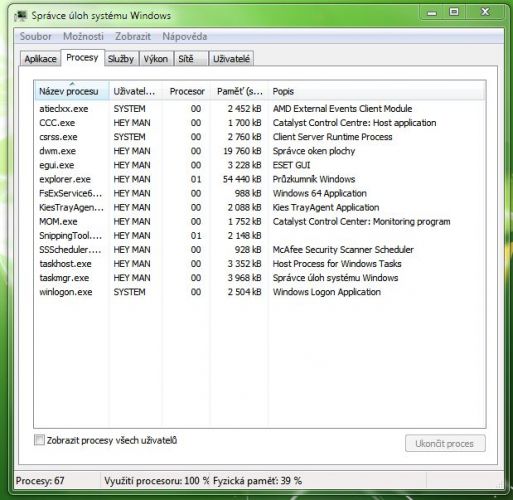Click the Task Manager title bar icon
Image resolution: width=513 pixels, height=500 pixels.
(21, 16)
